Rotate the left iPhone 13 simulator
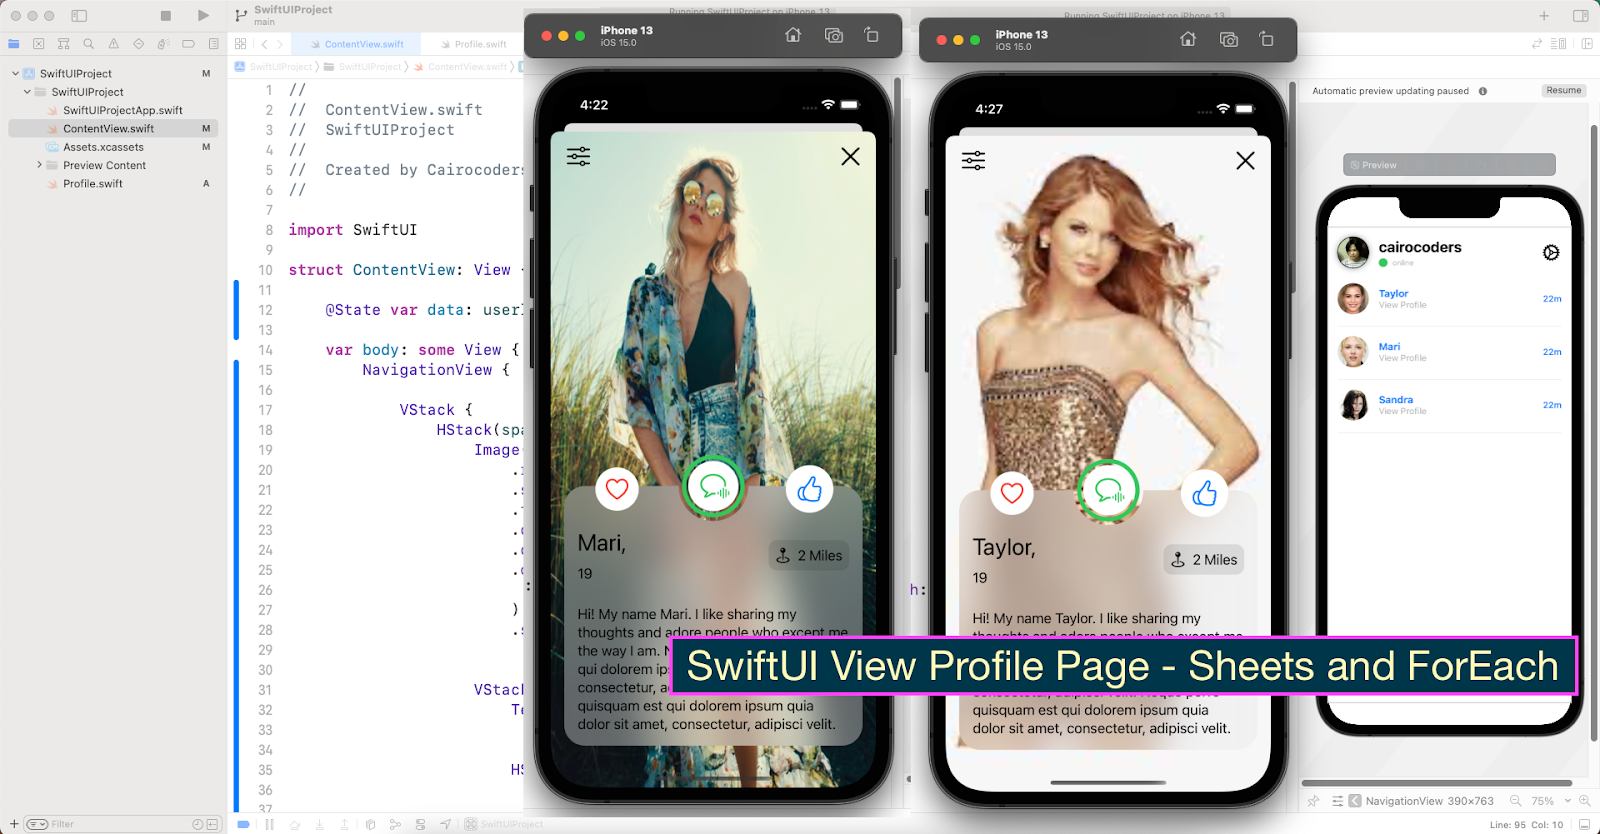1600x834 pixels. (871, 35)
